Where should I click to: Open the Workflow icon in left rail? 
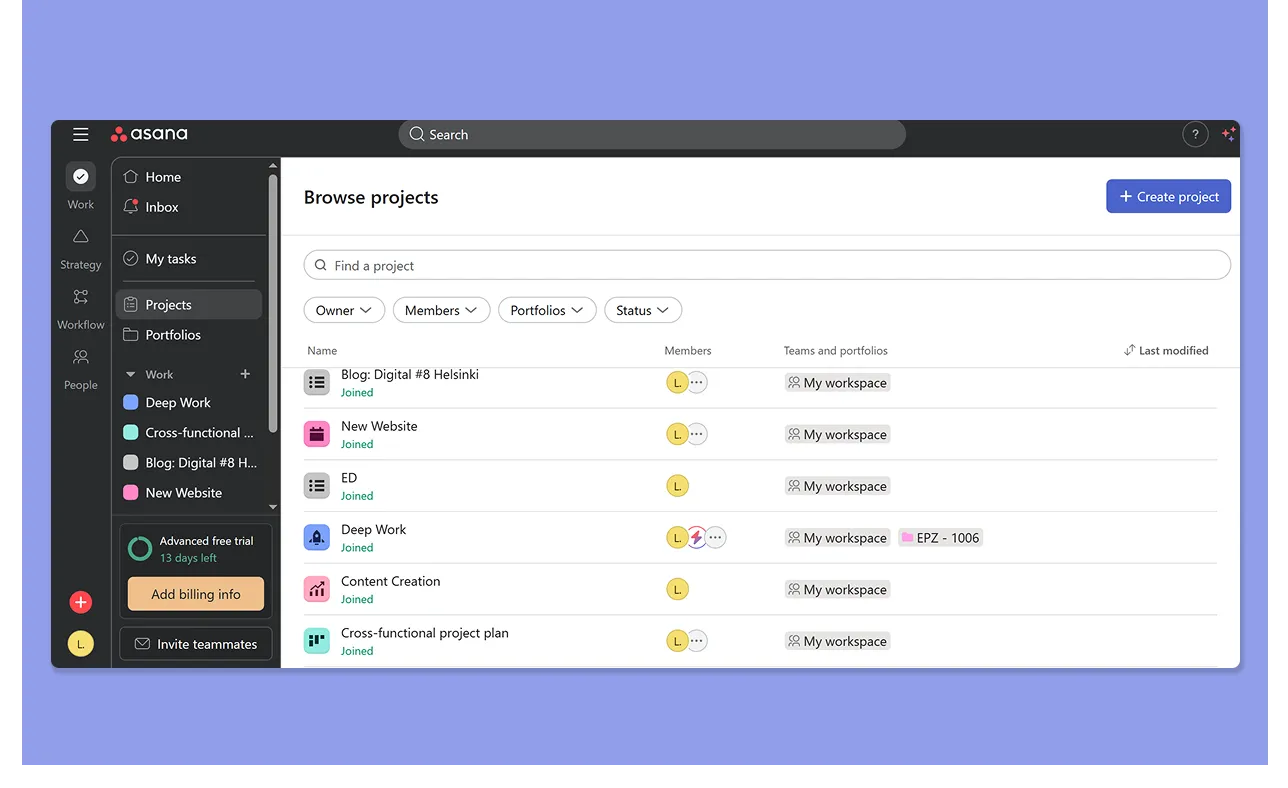pyautogui.click(x=80, y=297)
